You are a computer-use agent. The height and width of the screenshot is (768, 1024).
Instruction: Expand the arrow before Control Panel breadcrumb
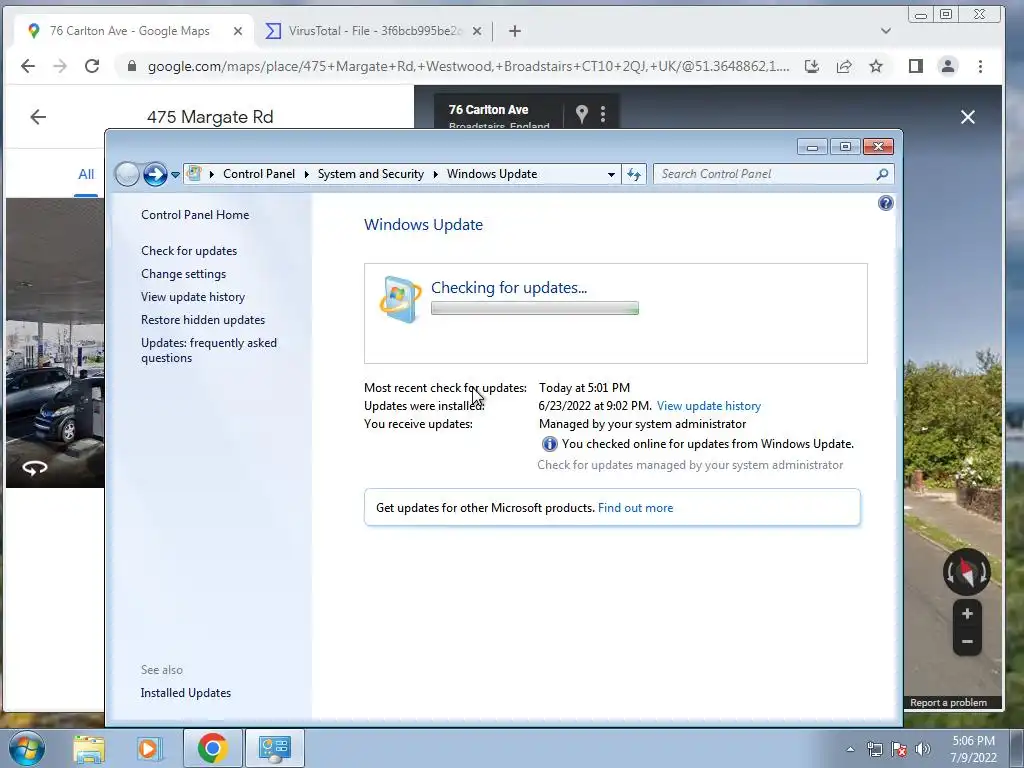(212, 174)
